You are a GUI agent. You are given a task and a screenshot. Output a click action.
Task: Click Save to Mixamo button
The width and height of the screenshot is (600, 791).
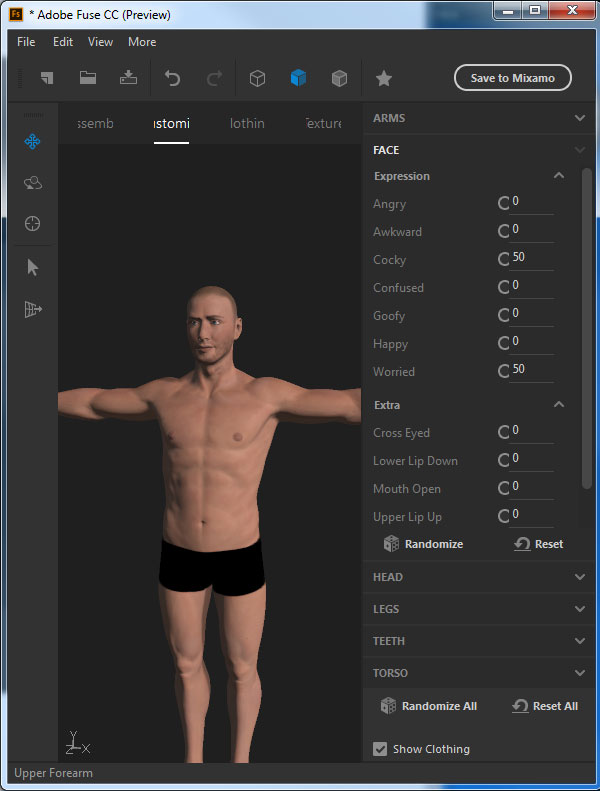tap(512, 78)
